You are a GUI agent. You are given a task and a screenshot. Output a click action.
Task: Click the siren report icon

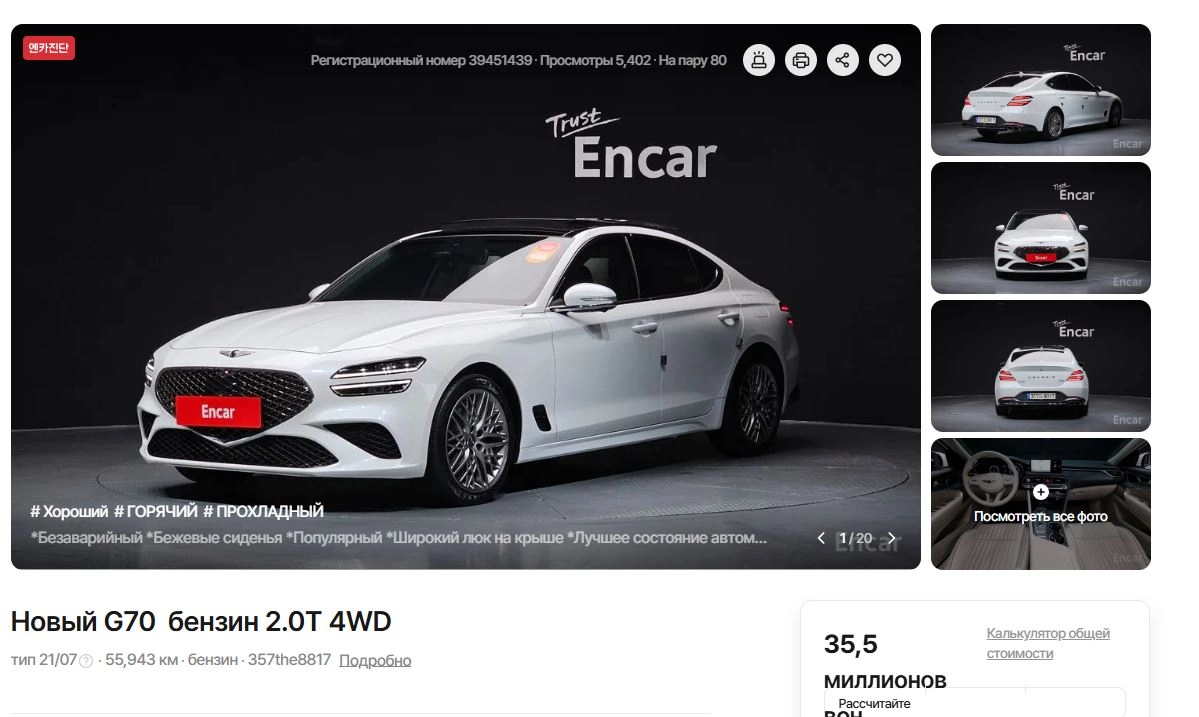[x=759, y=60]
